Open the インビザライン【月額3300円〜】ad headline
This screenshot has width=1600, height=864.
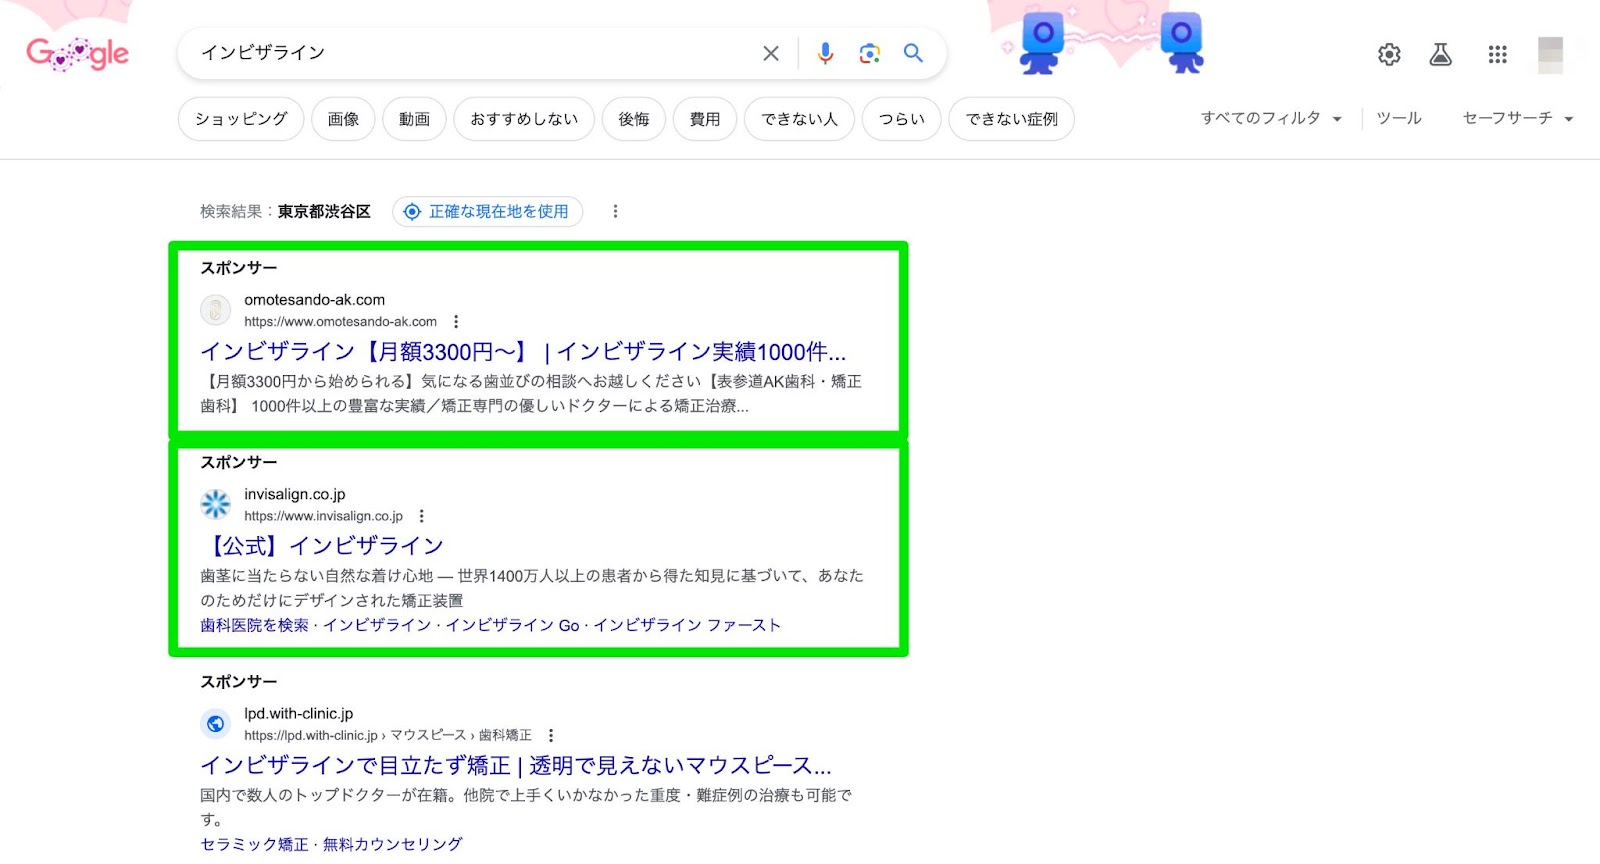pos(523,352)
